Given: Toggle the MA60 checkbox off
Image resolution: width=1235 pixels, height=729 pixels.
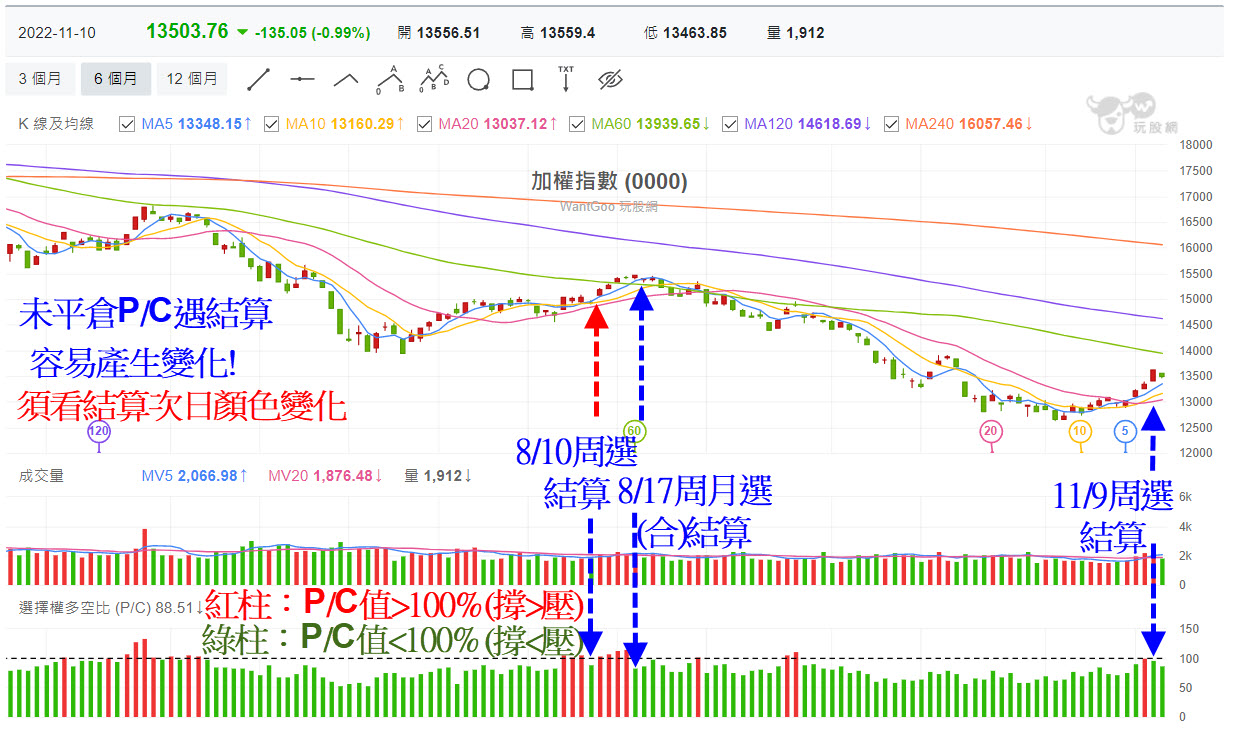Looking at the screenshot, I should pyautogui.click(x=575, y=124).
